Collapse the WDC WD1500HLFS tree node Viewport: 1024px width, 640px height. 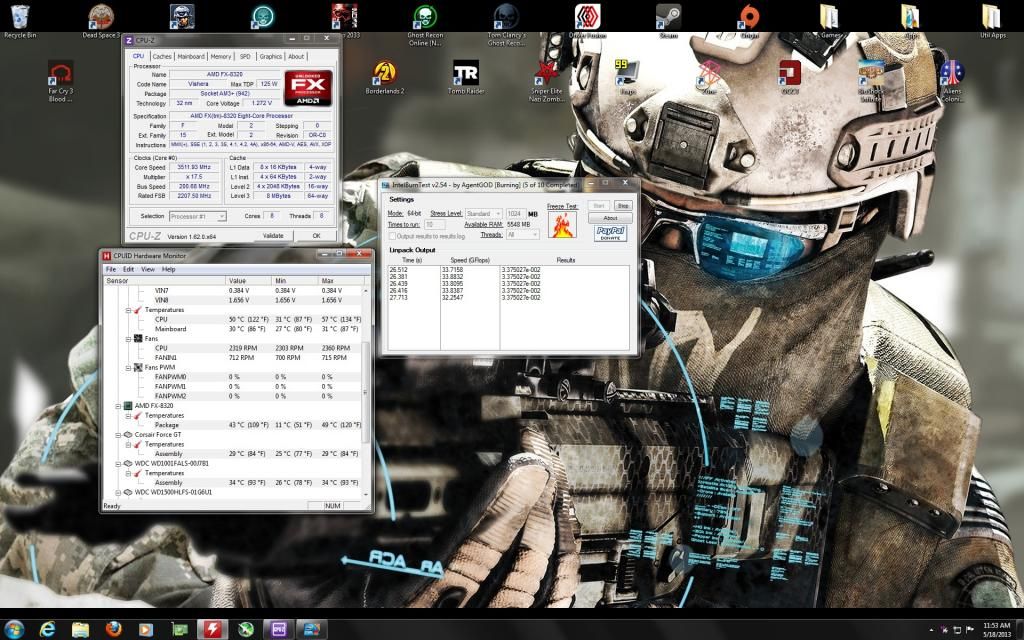[118, 492]
